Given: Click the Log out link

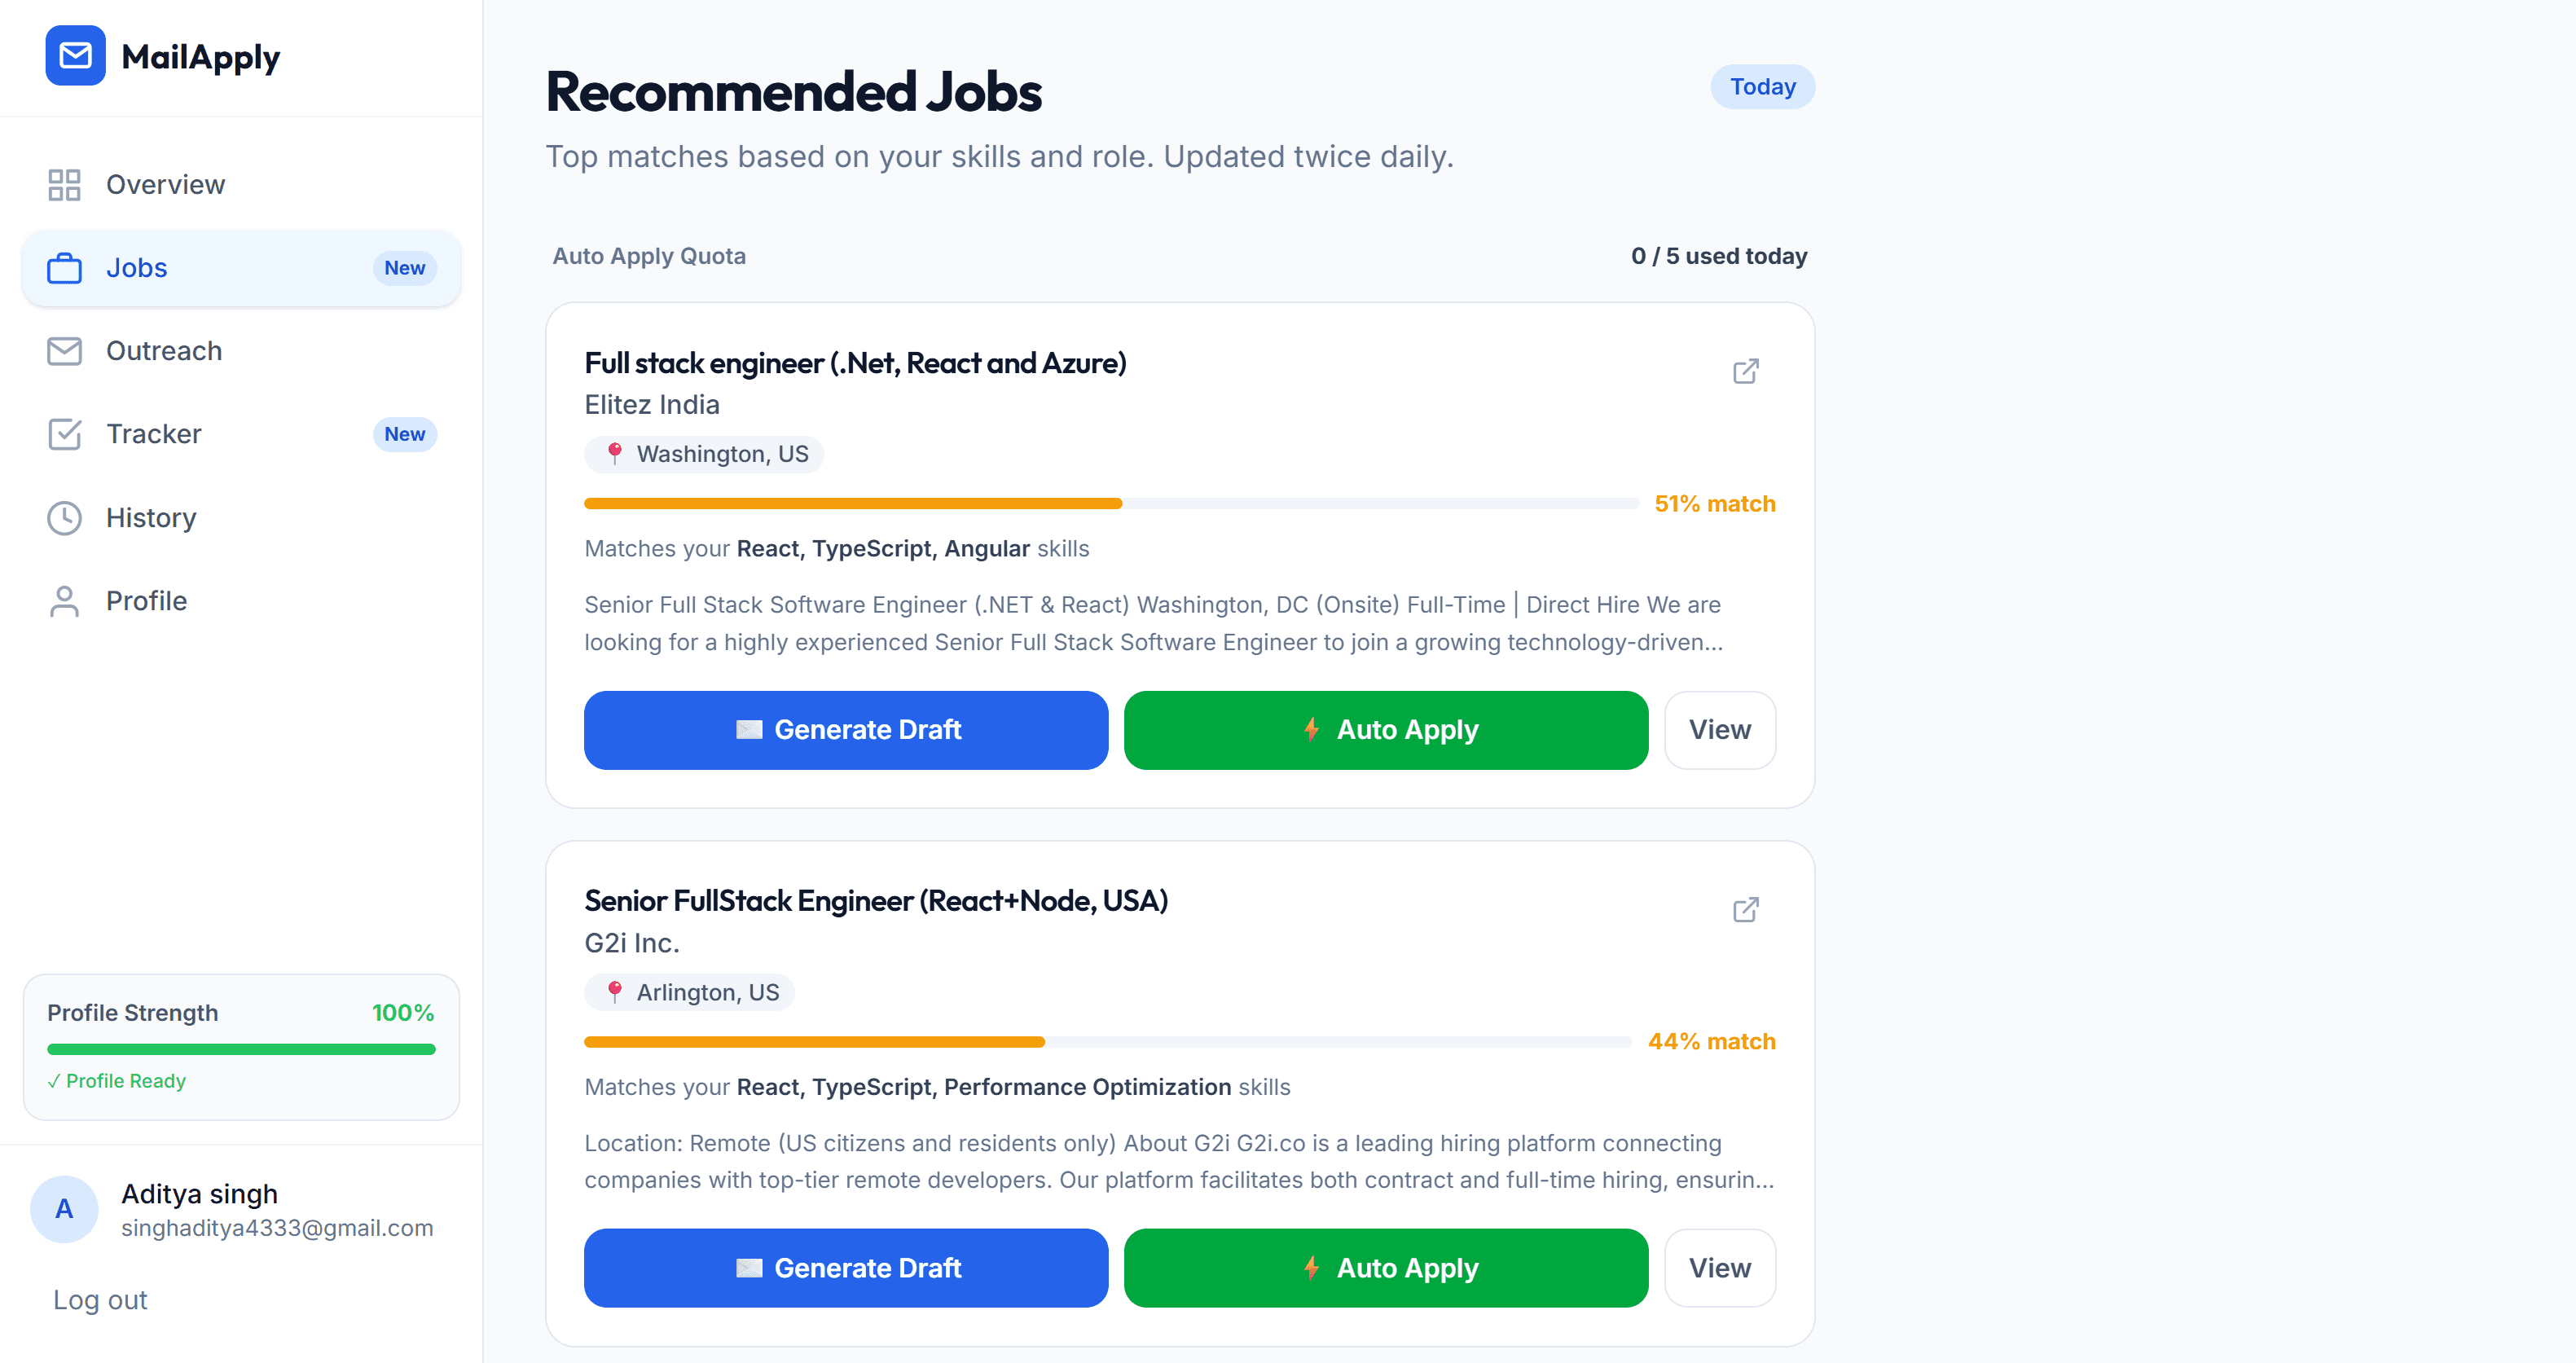Looking at the screenshot, I should tap(99, 1299).
